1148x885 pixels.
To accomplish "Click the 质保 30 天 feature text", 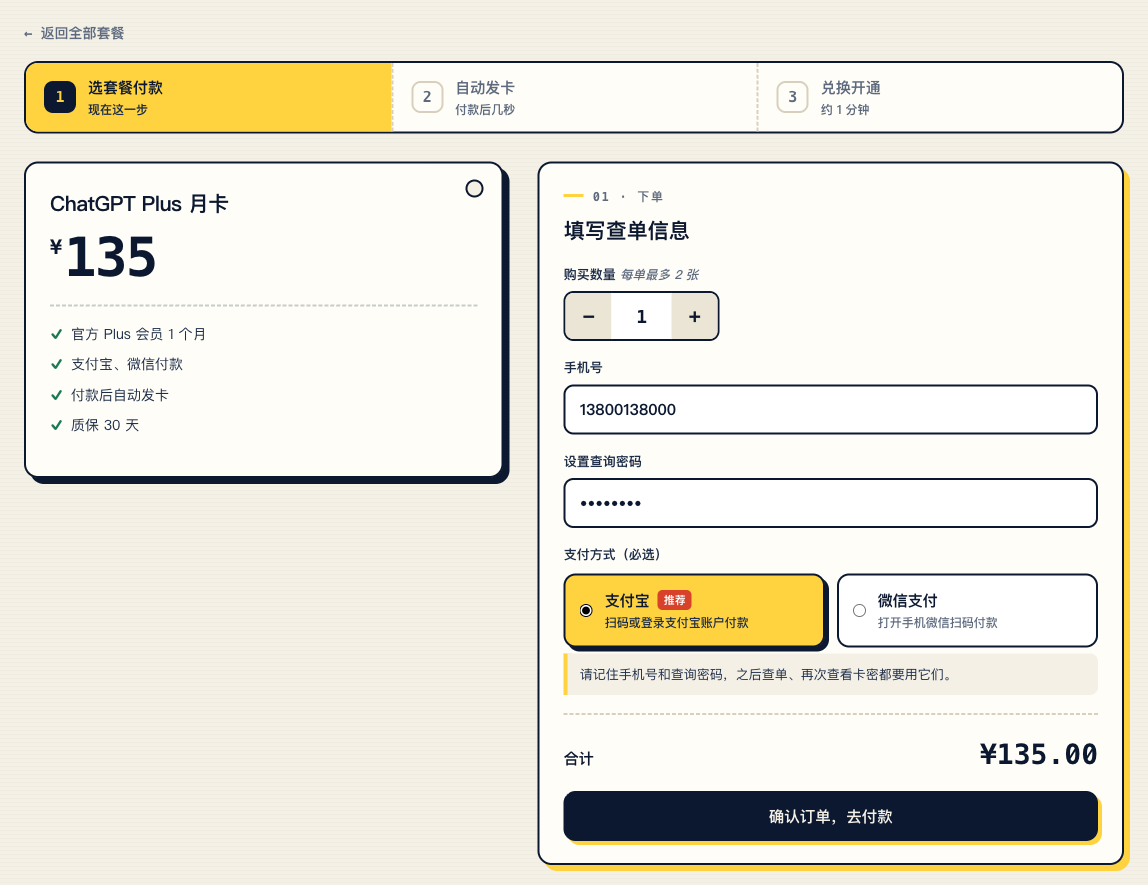I will 105,425.
